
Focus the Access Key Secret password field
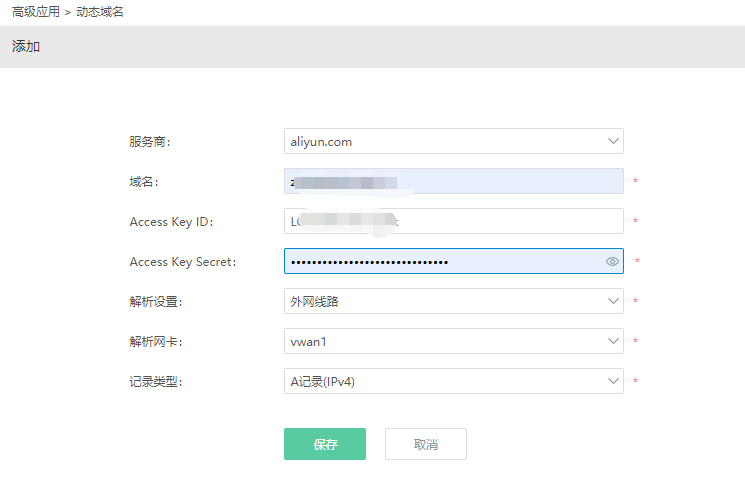point(440,262)
